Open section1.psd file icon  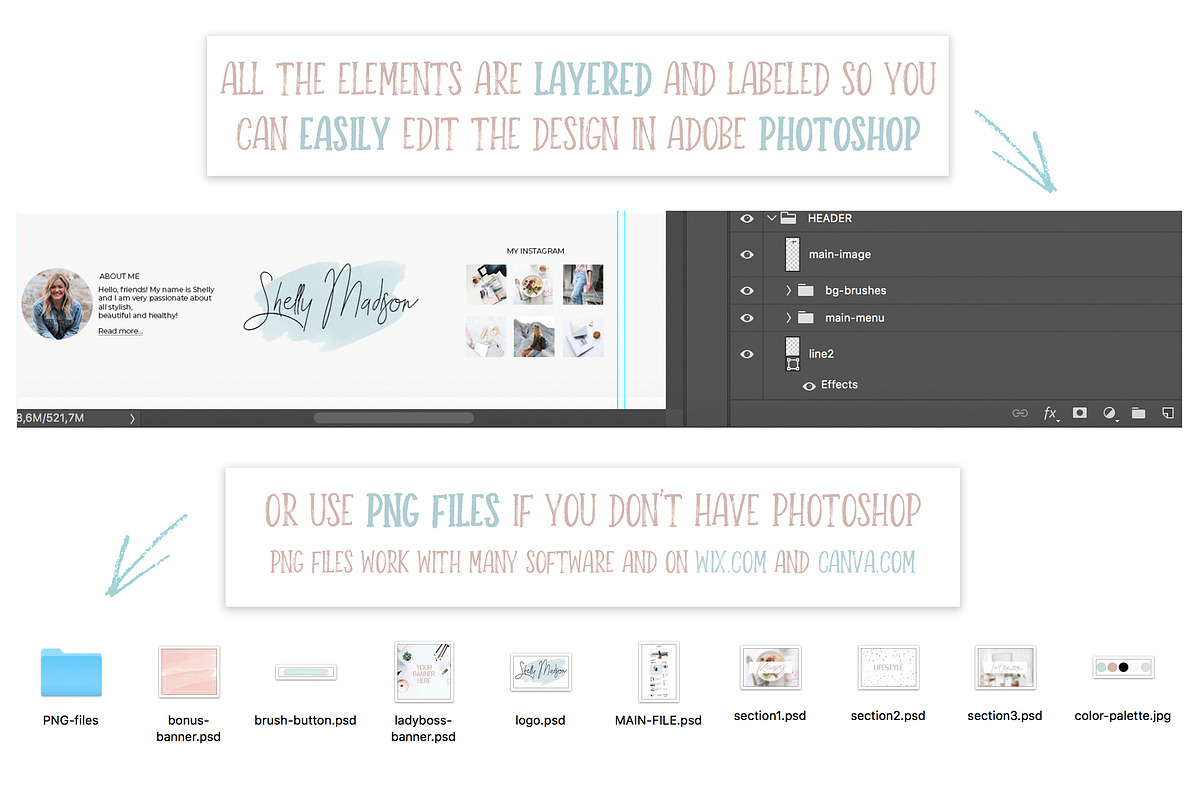click(769, 668)
